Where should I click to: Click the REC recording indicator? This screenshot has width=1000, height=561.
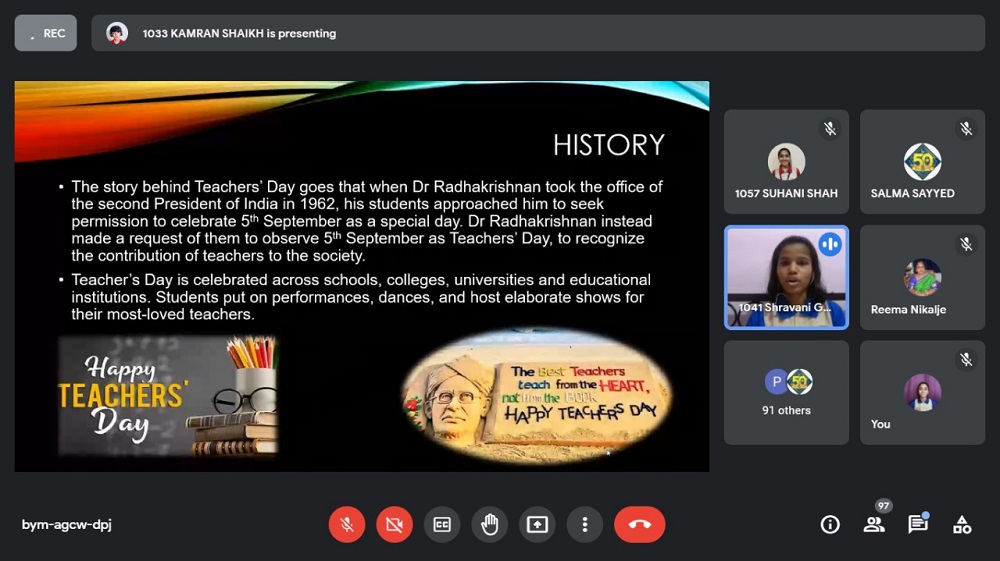pyautogui.click(x=46, y=33)
